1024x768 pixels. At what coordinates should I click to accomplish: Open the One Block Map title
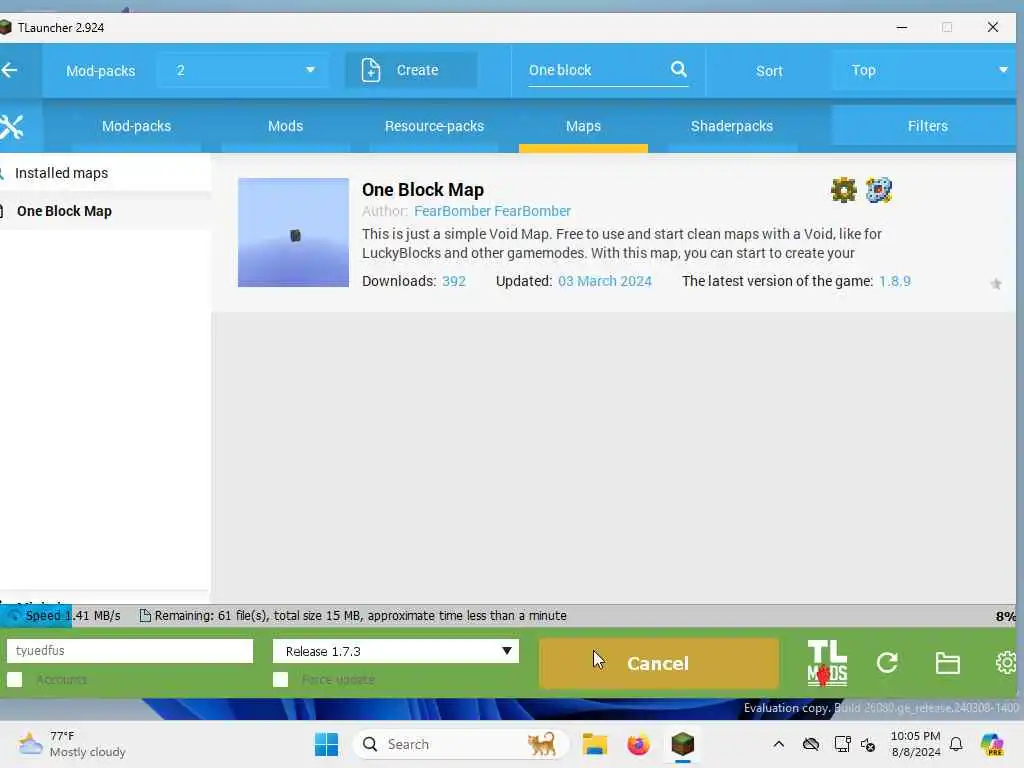[423, 189]
